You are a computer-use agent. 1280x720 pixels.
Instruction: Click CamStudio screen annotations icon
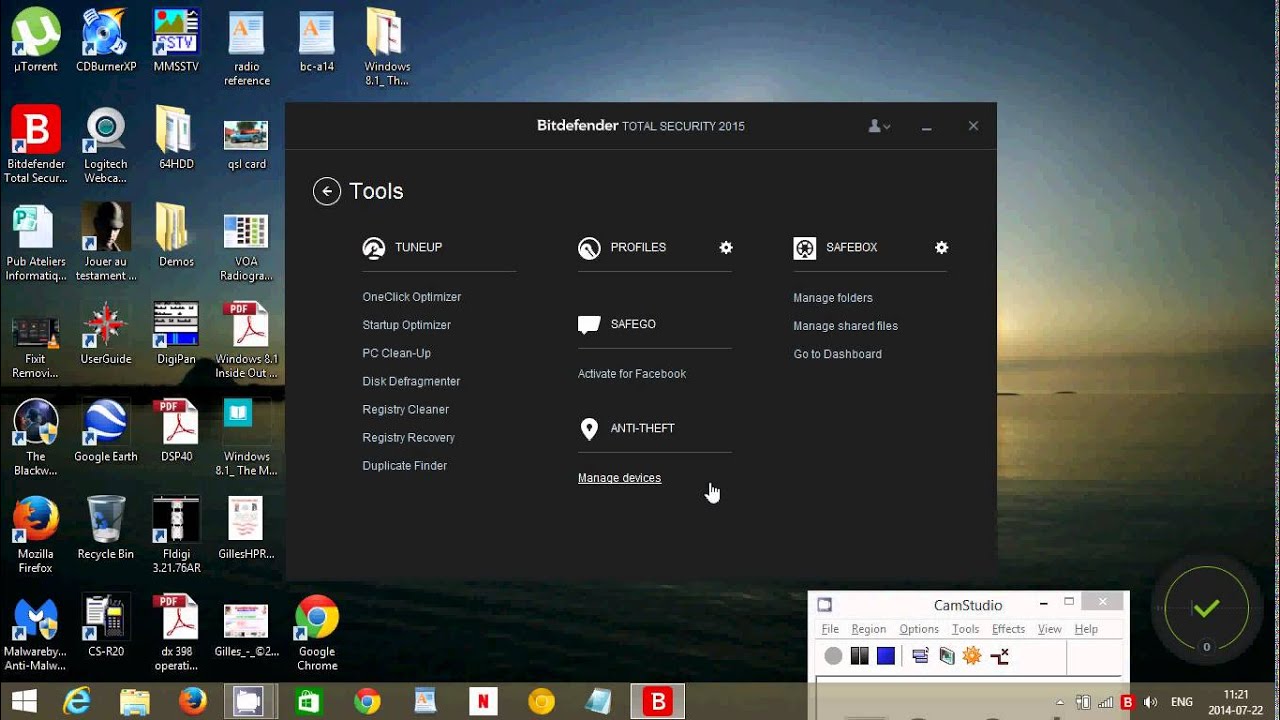click(x=946, y=656)
